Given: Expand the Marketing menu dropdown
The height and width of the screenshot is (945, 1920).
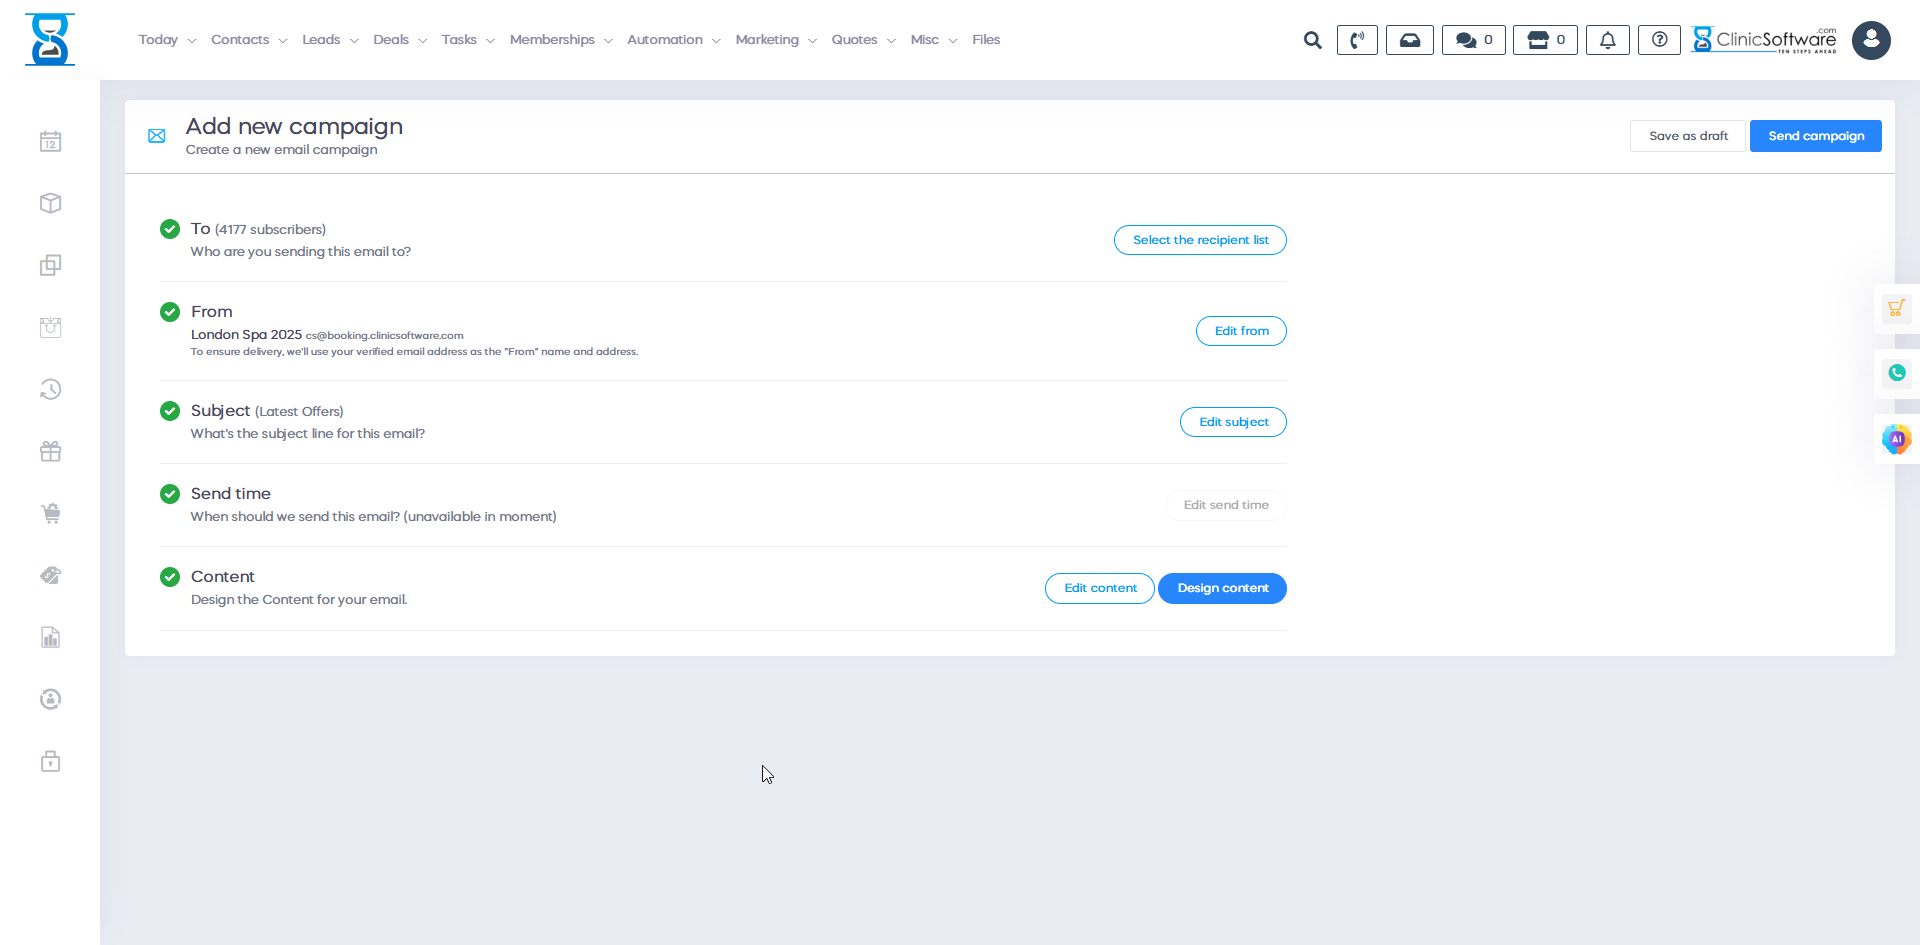Looking at the screenshot, I should click(x=768, y=40).
